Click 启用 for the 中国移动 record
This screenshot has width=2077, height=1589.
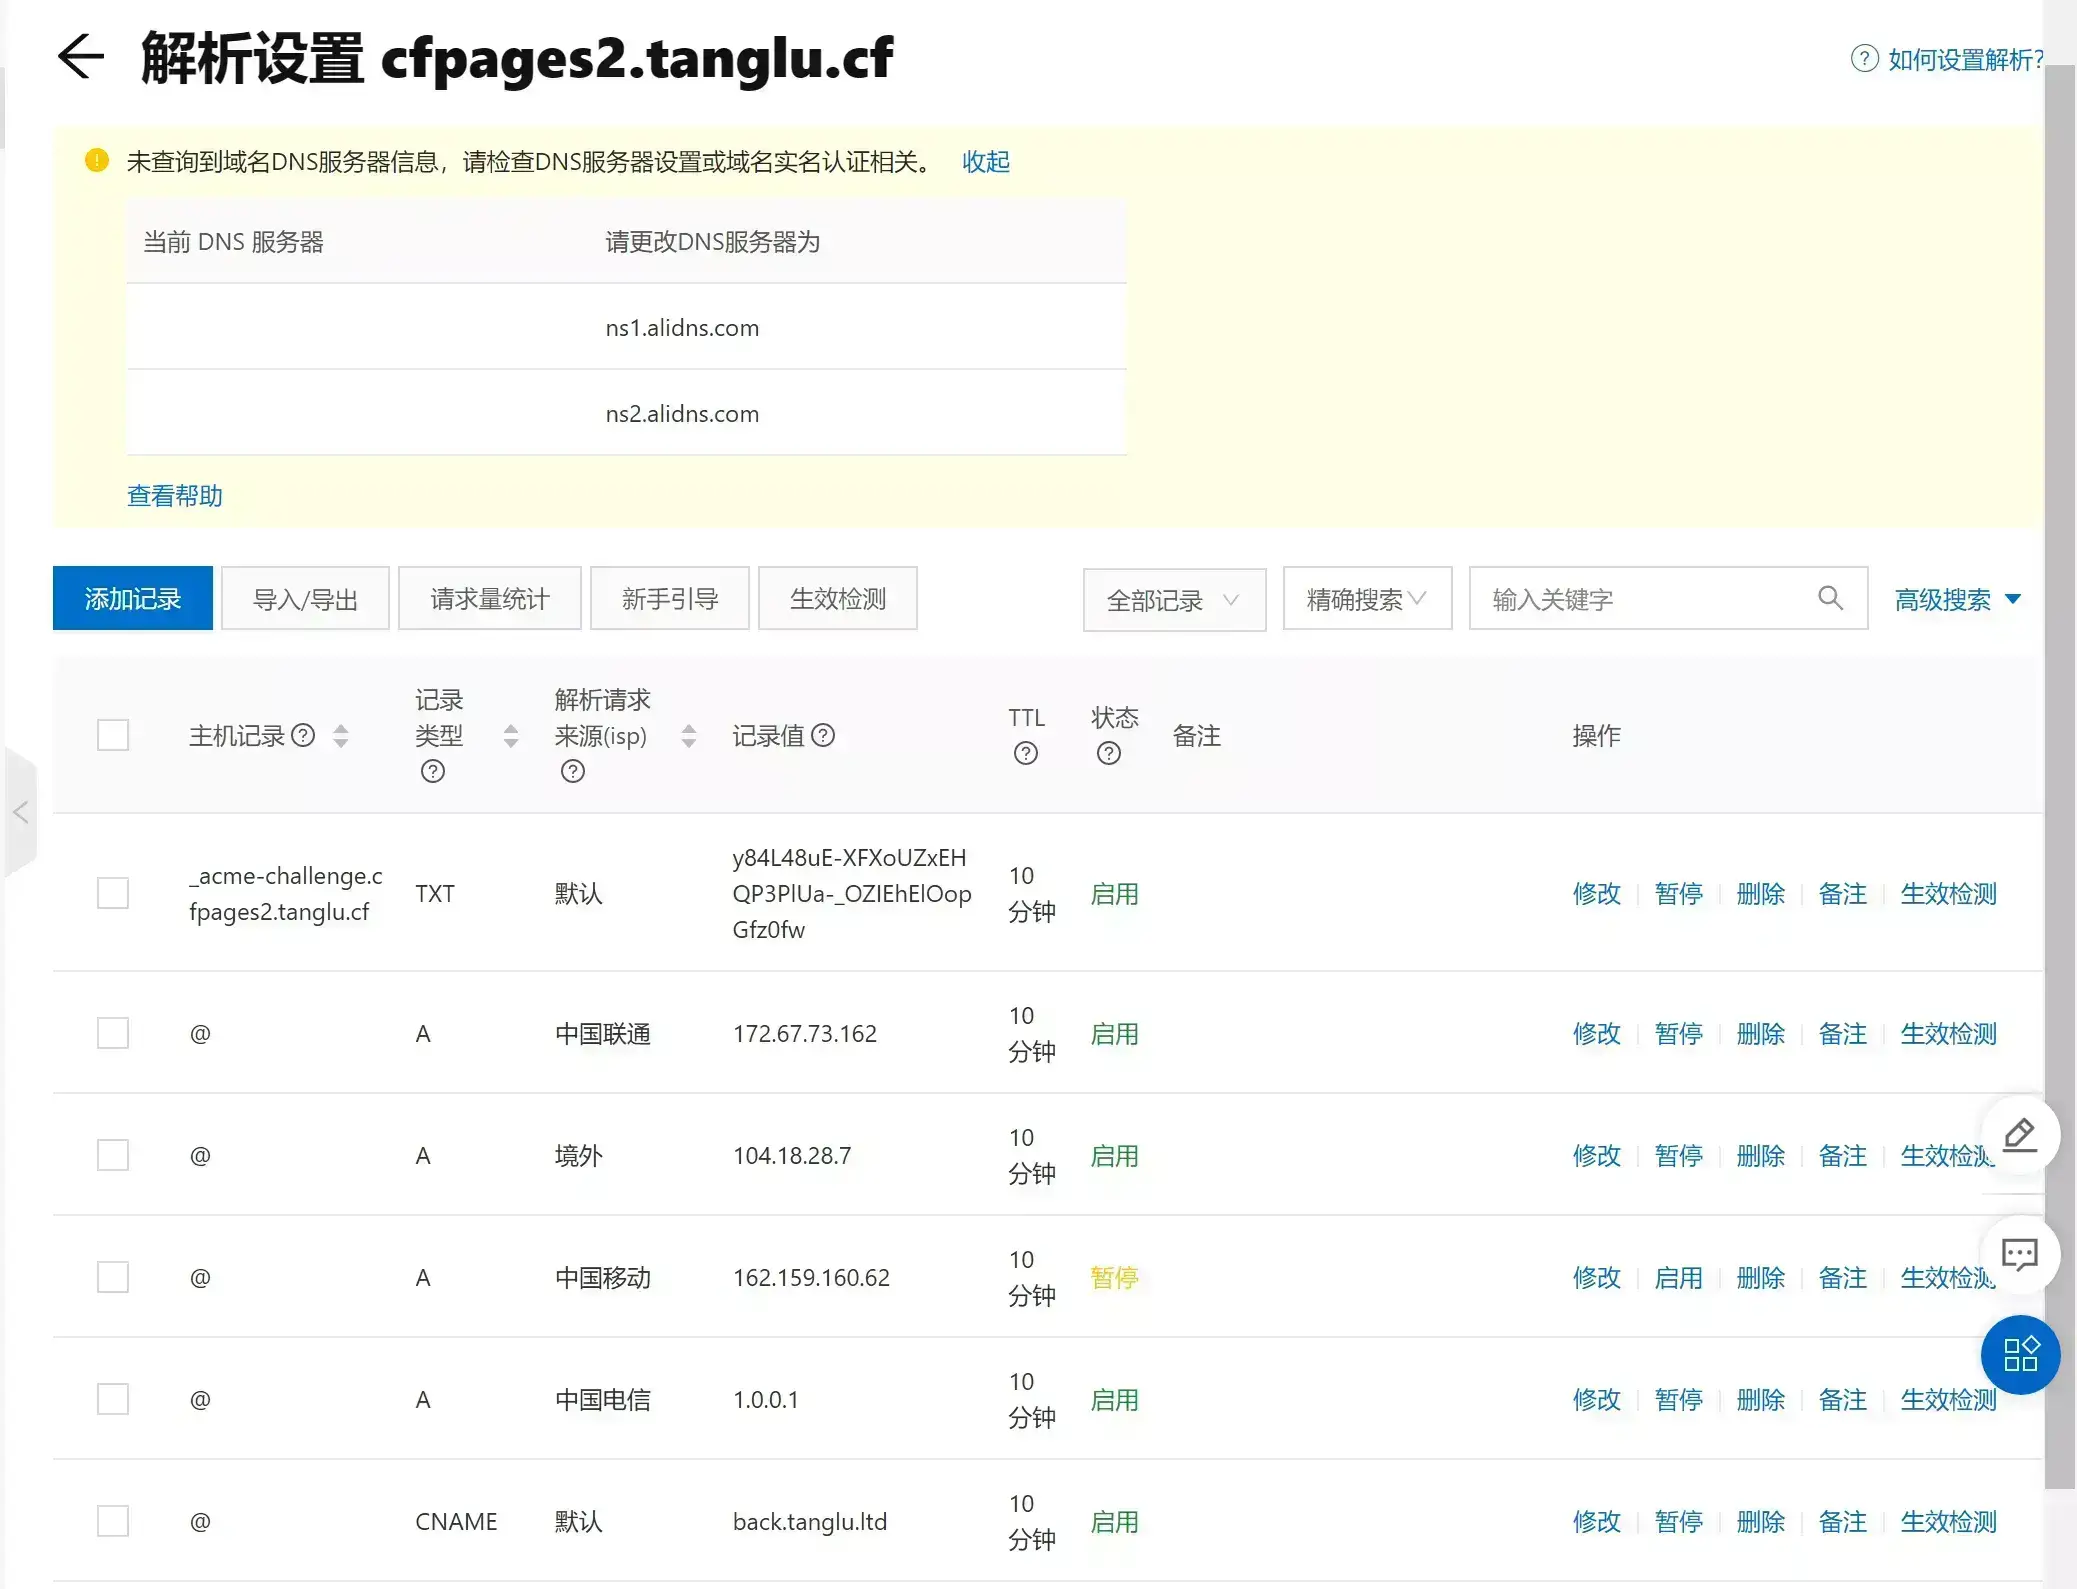click(x=1678, y=1277)
